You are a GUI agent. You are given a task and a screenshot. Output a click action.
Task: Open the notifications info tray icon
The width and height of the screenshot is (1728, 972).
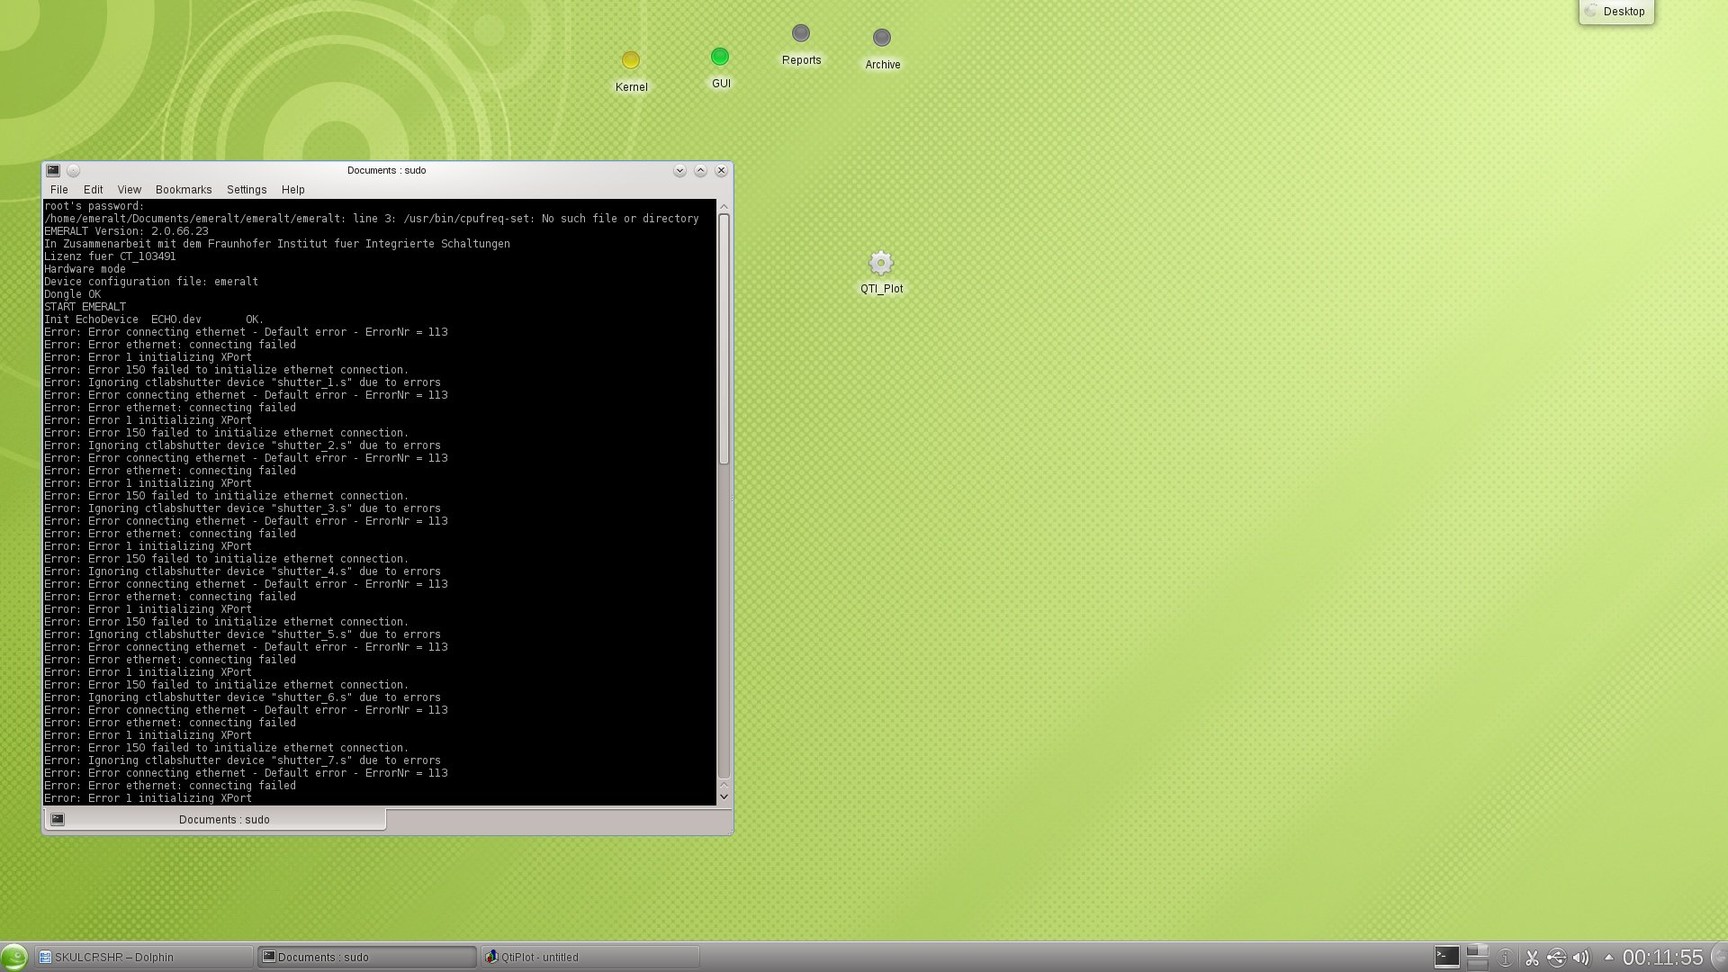click(1506, 958)
